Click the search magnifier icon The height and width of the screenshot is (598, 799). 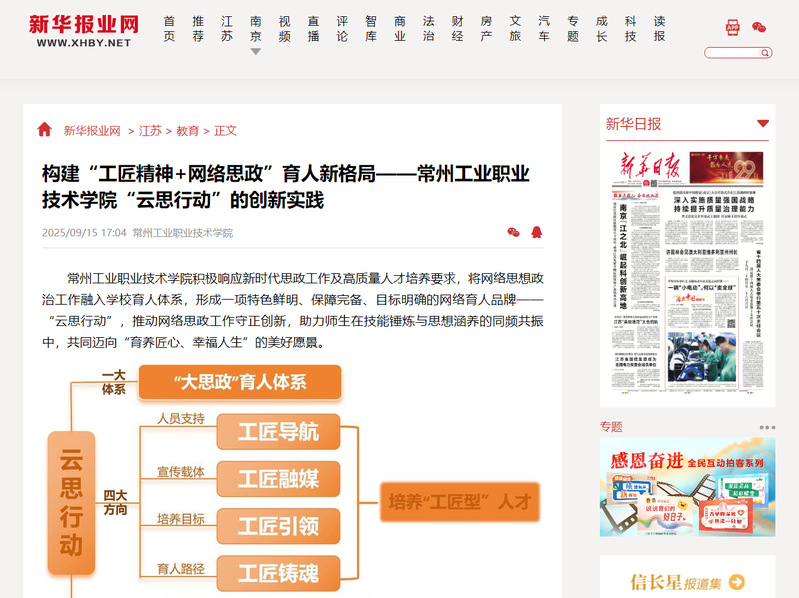766,52
